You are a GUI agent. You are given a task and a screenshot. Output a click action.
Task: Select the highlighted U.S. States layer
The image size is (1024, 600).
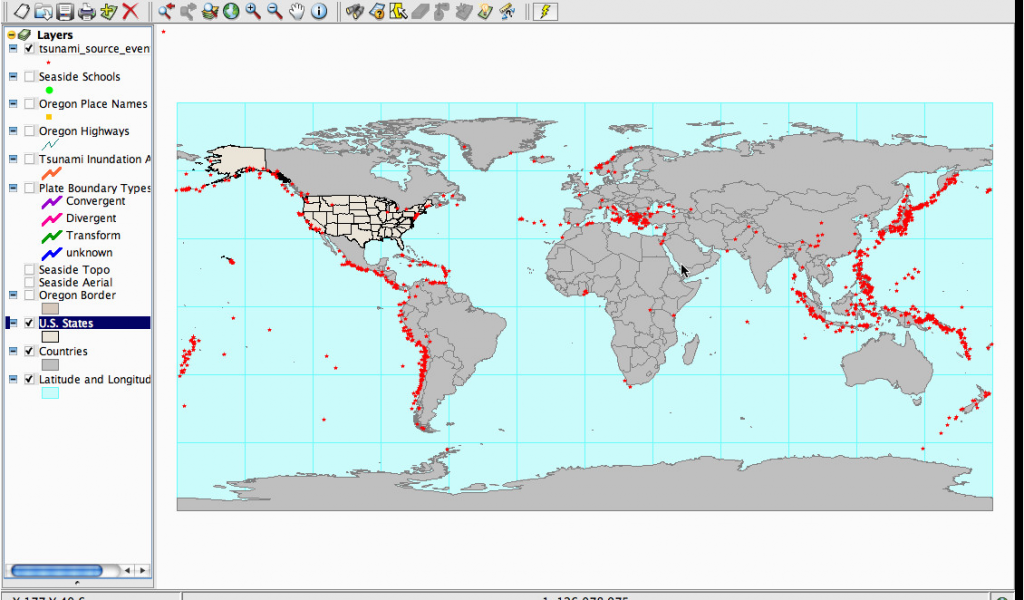click(x=94, y=323)
